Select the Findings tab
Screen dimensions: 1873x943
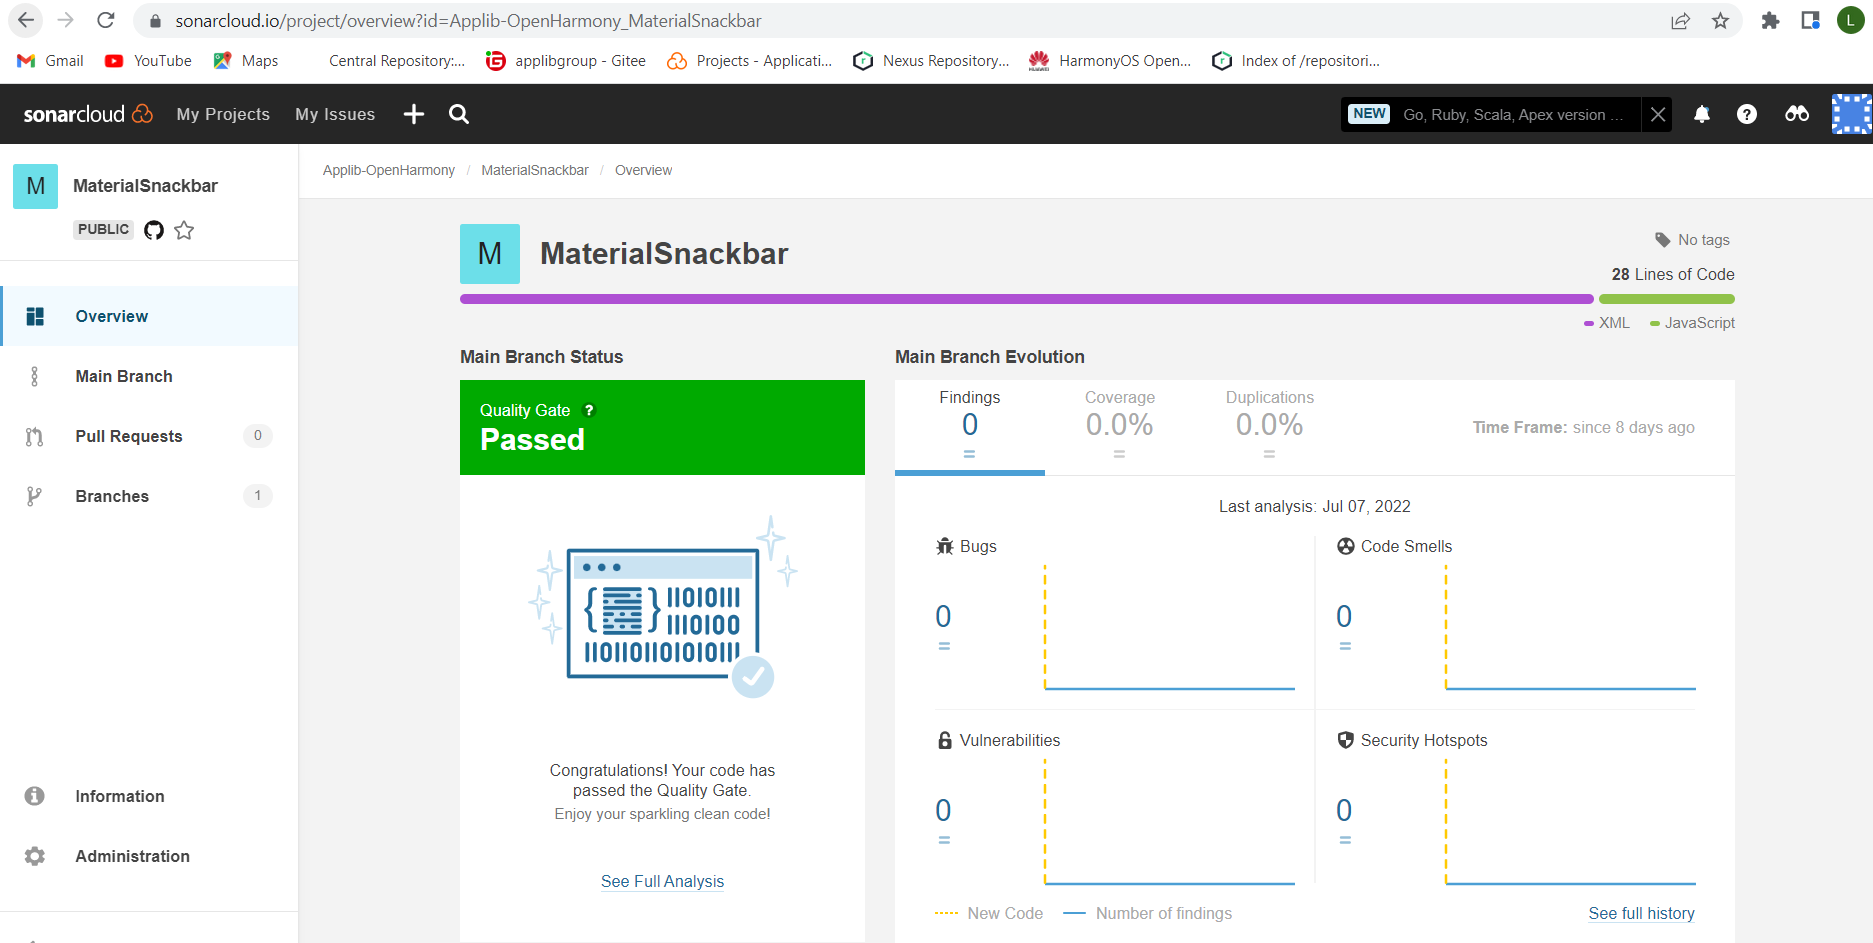[969, 427]
